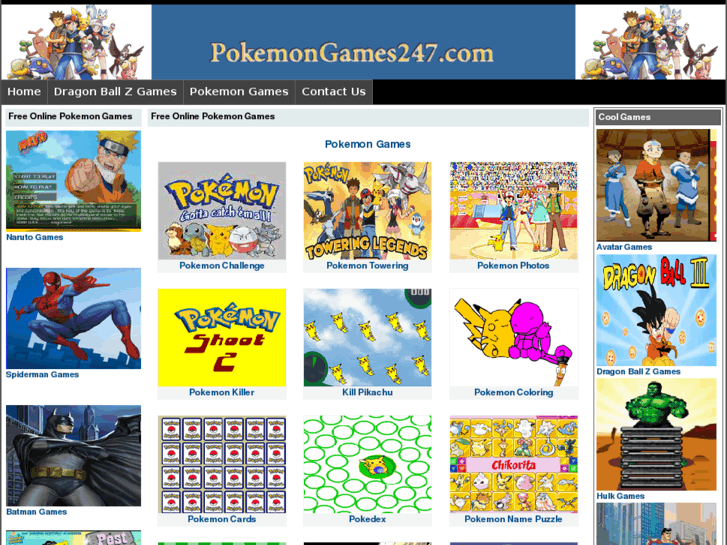Open the Spiderman Games link
The width and height of the screenshot is (727, 545).
tap(42, 374)
